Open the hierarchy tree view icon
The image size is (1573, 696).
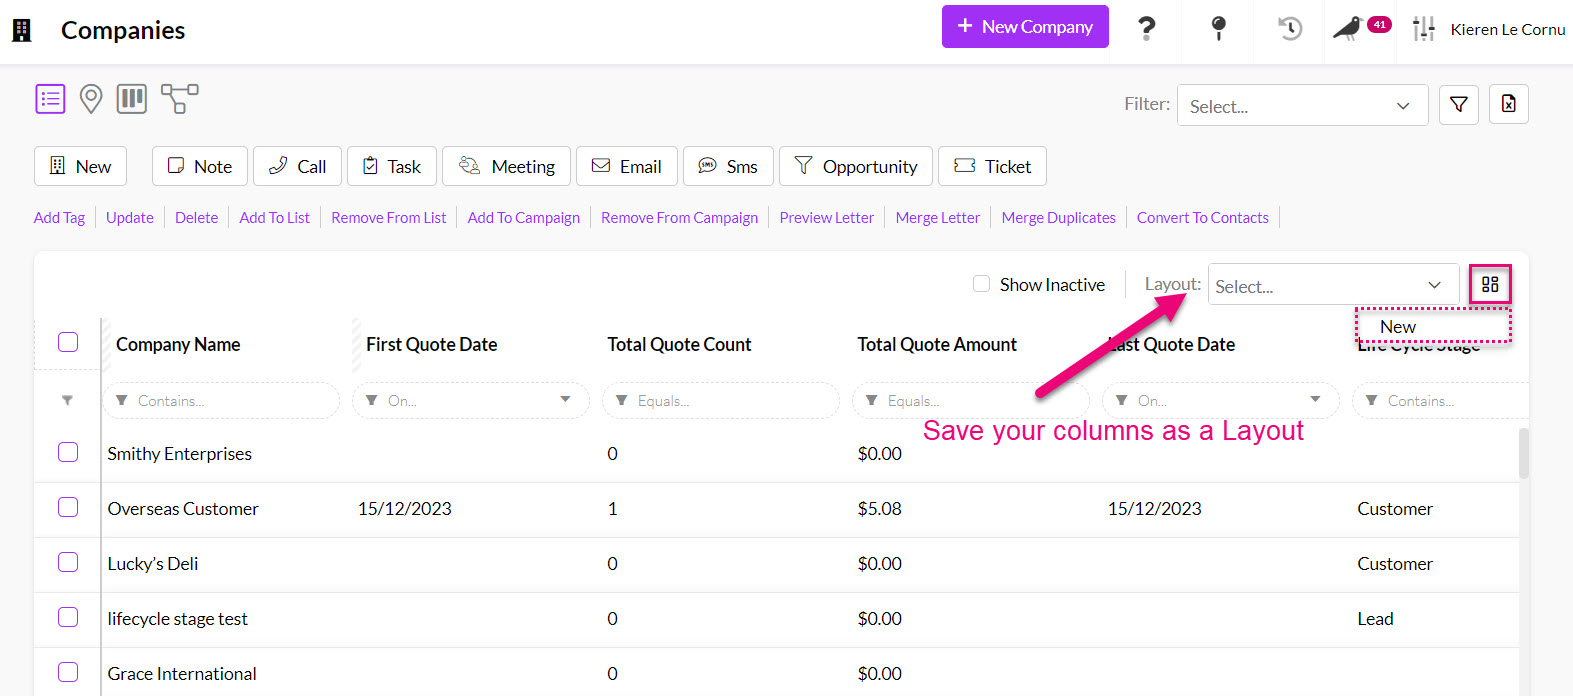point(179,99)
